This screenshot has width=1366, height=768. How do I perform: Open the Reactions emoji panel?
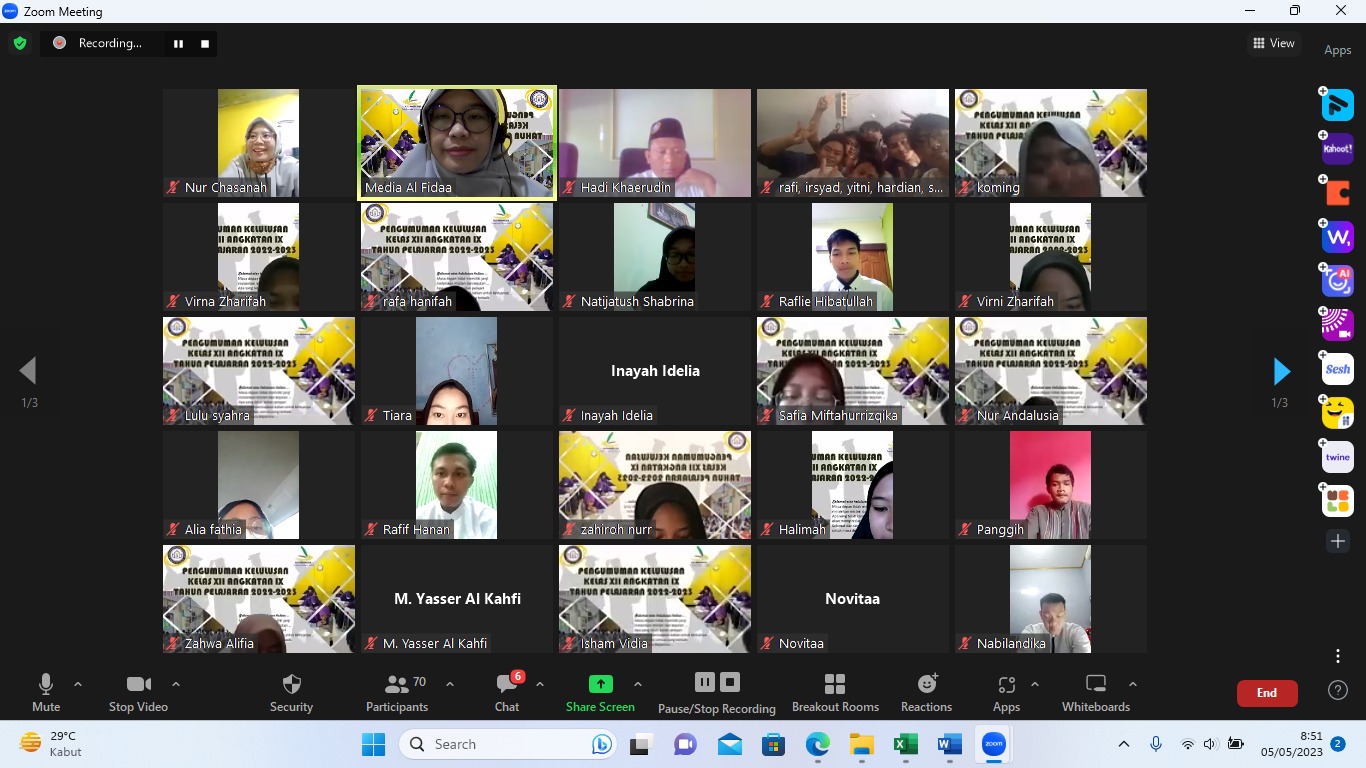pos(926,685)
